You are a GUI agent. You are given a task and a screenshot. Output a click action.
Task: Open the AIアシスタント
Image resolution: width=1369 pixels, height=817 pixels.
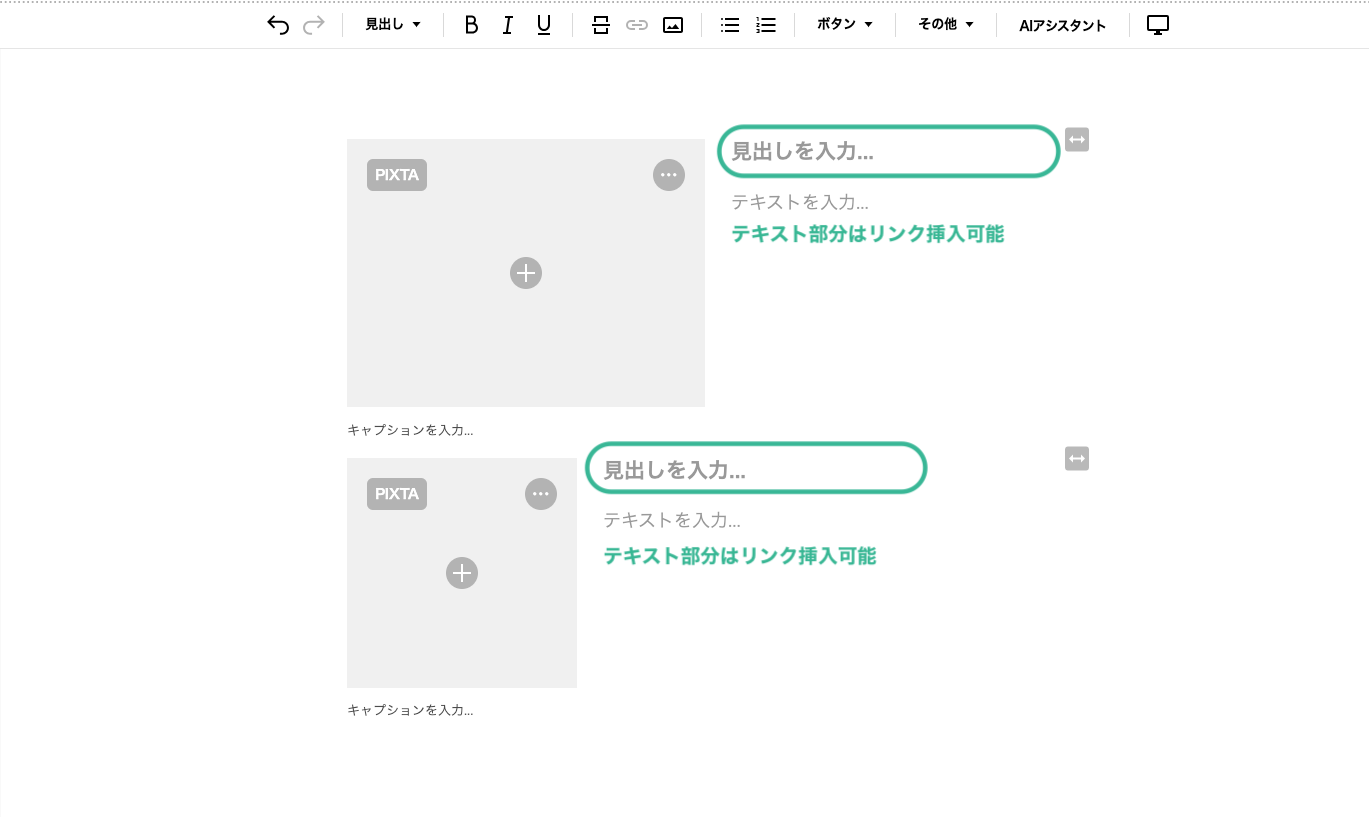pyautogui.click(x=1063, y=26)
